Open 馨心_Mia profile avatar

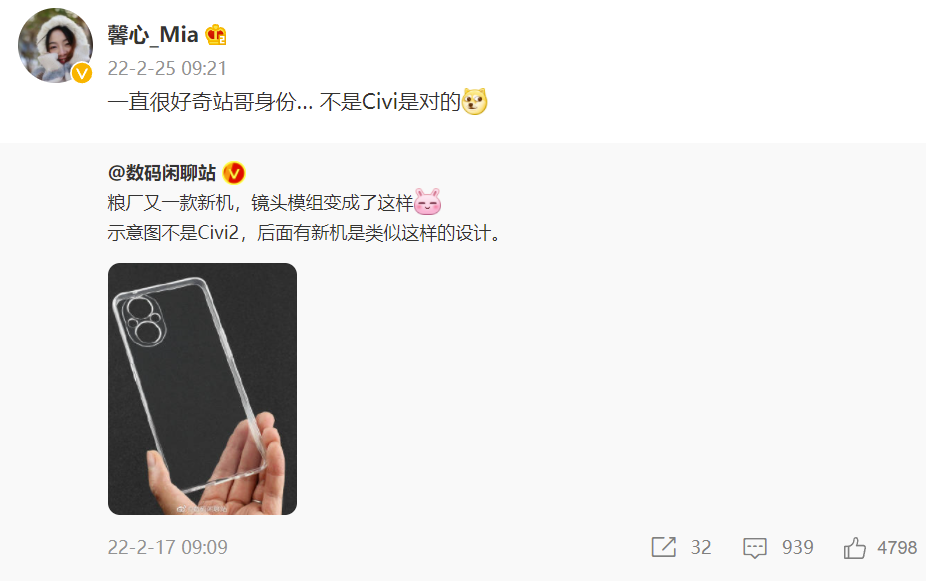55,45
